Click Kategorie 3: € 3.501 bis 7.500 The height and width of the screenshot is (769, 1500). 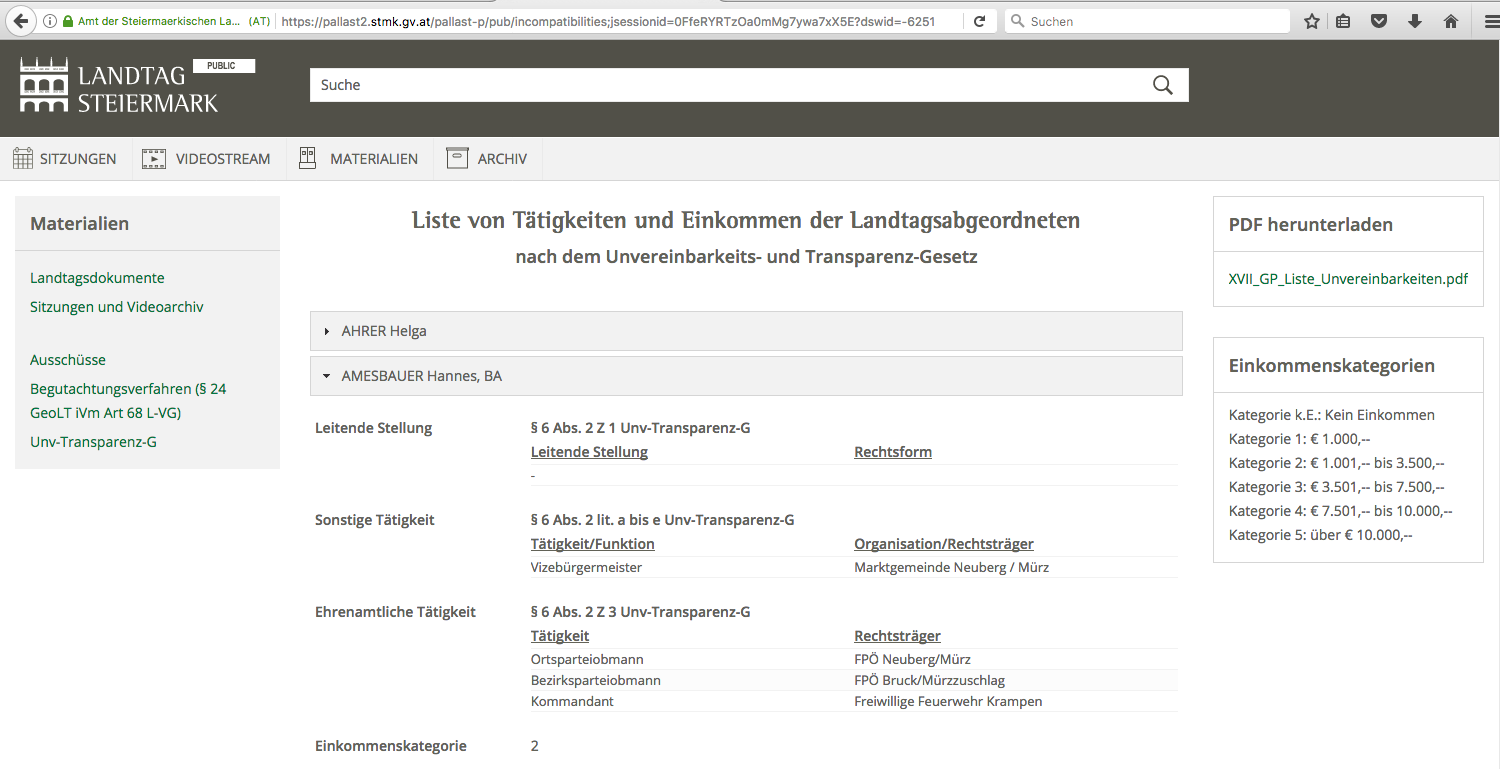1336,487
